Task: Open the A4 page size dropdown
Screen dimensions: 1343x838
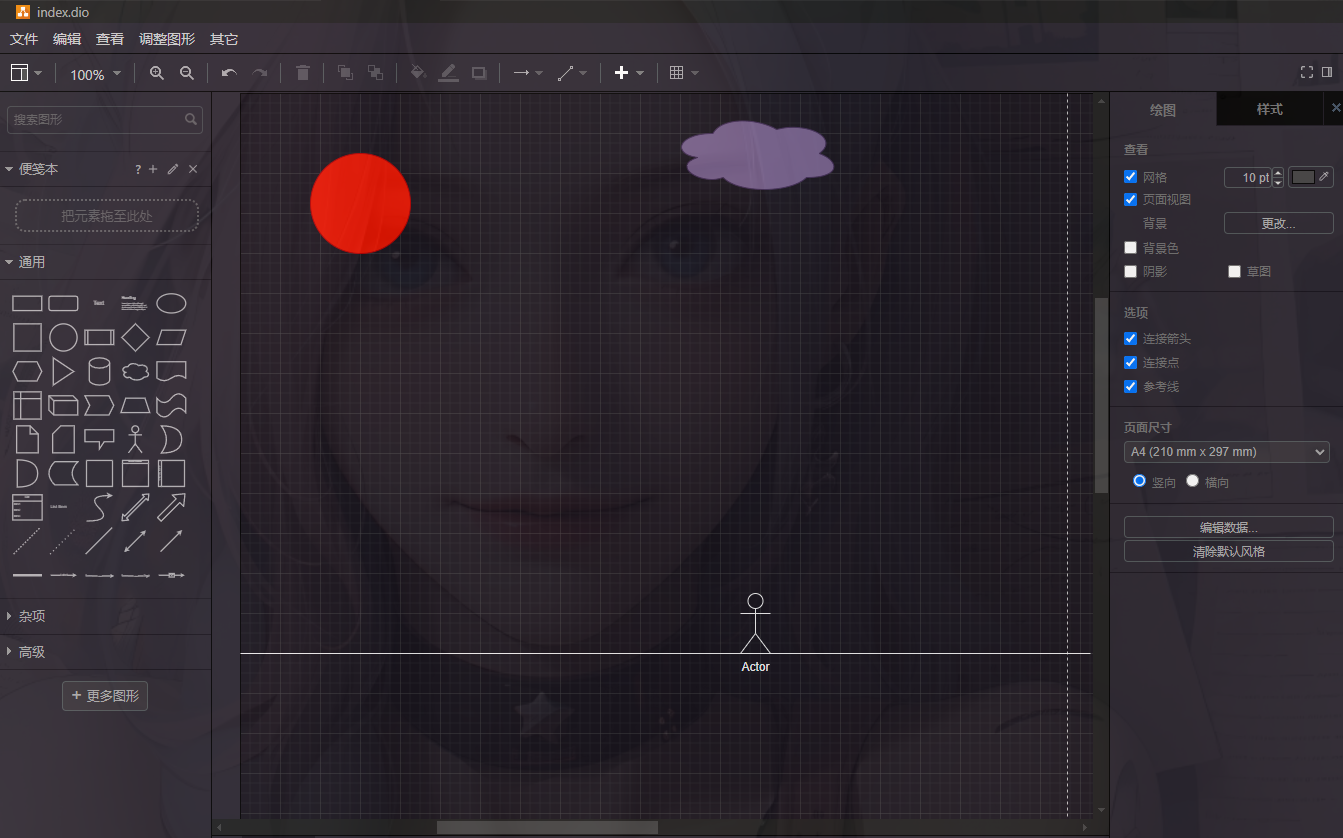Action: (x=1227, y=452)
